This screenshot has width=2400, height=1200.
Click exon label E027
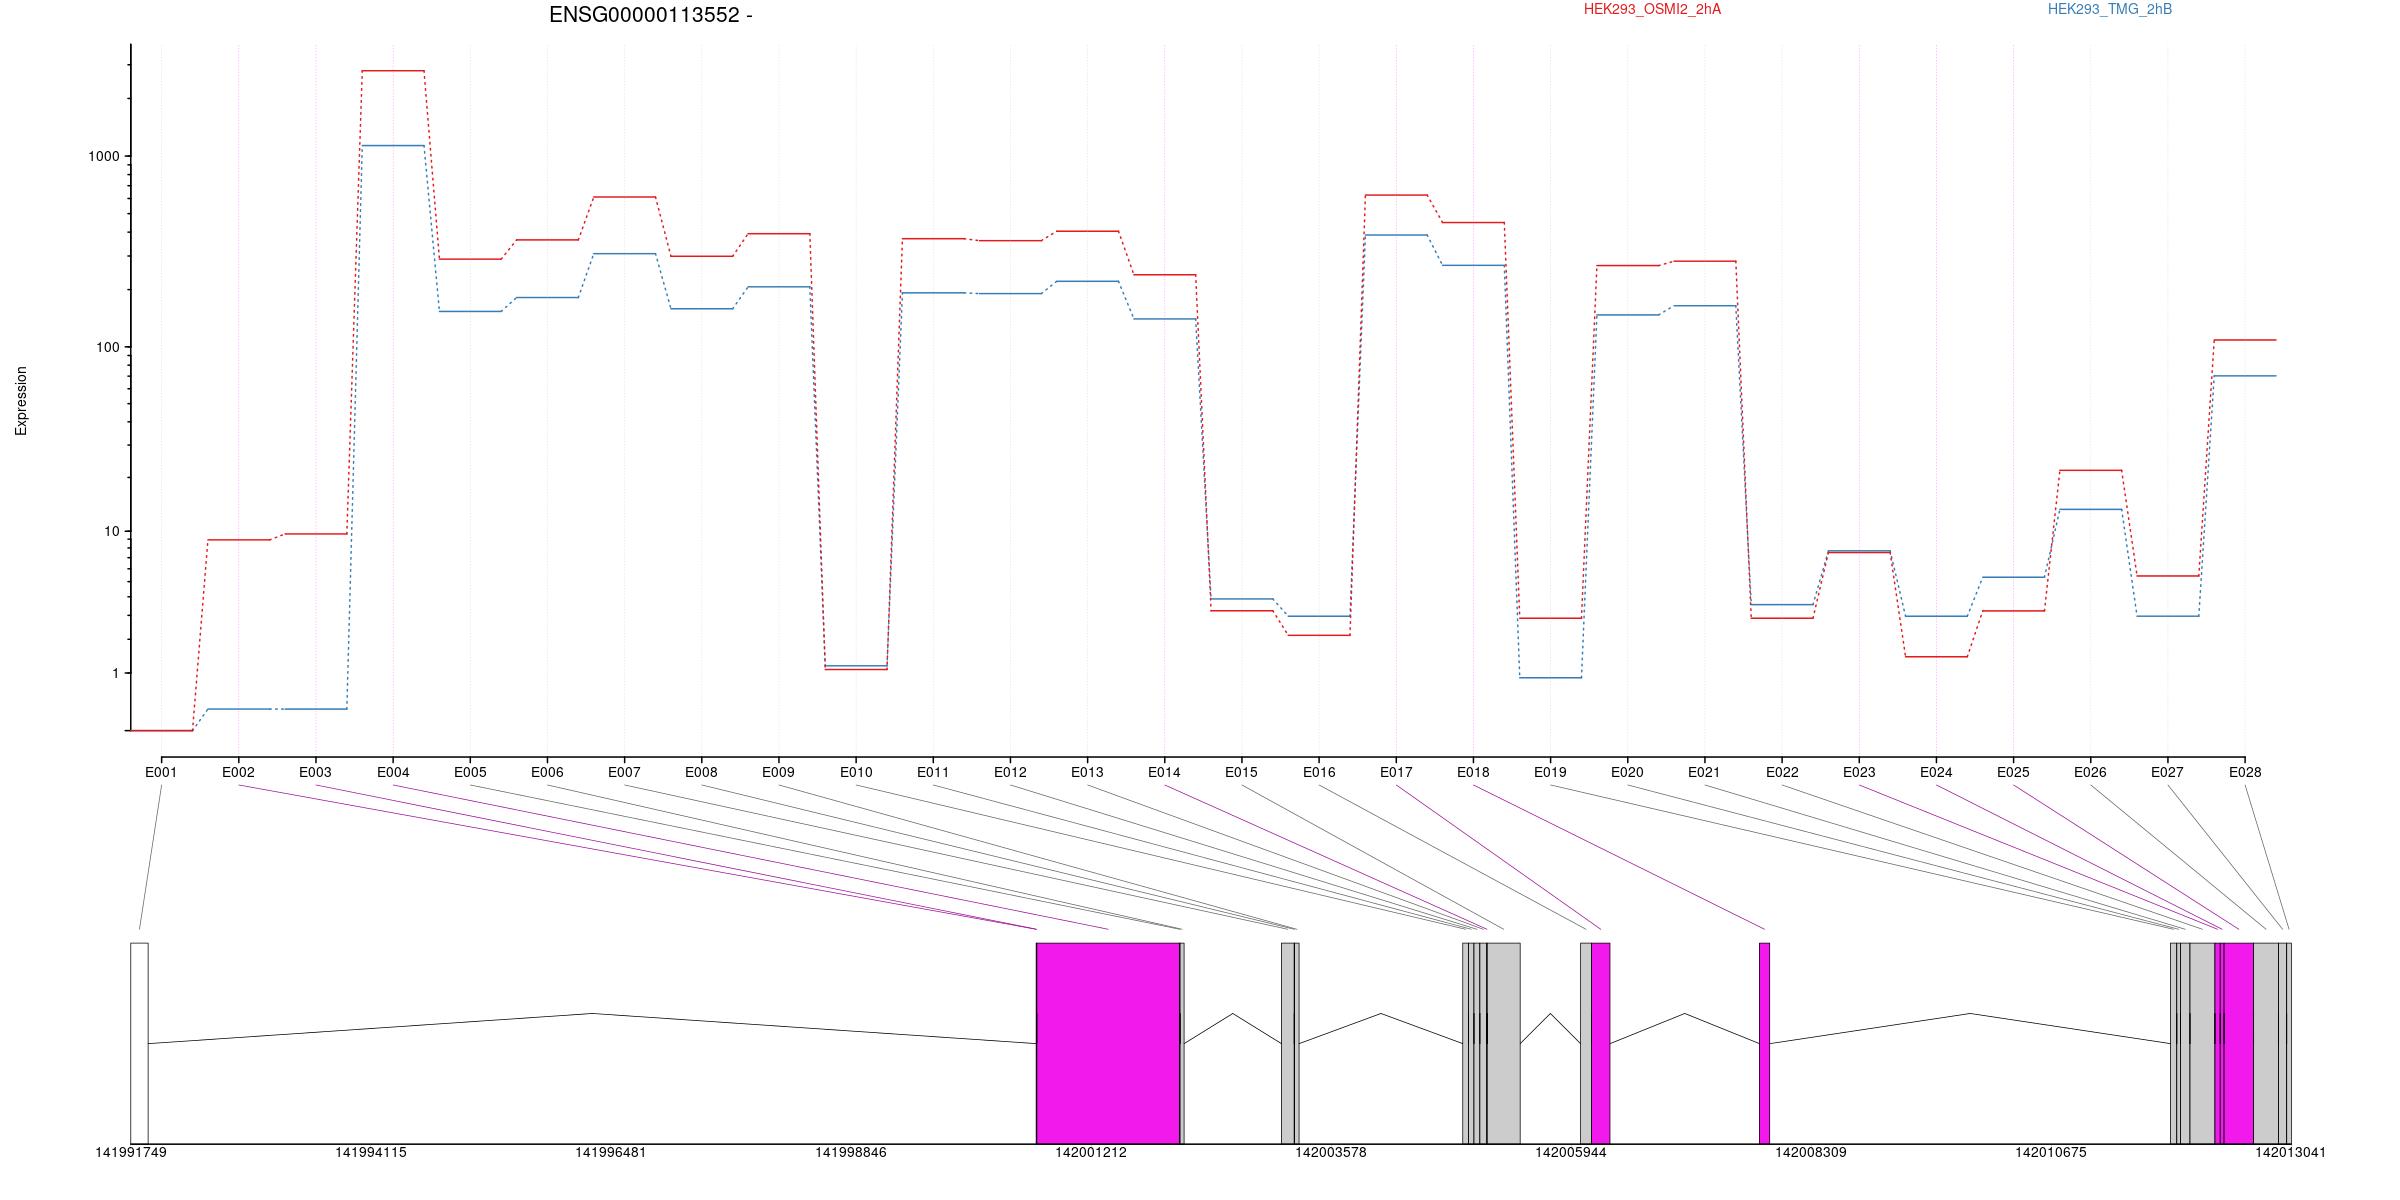point(2167,772)
